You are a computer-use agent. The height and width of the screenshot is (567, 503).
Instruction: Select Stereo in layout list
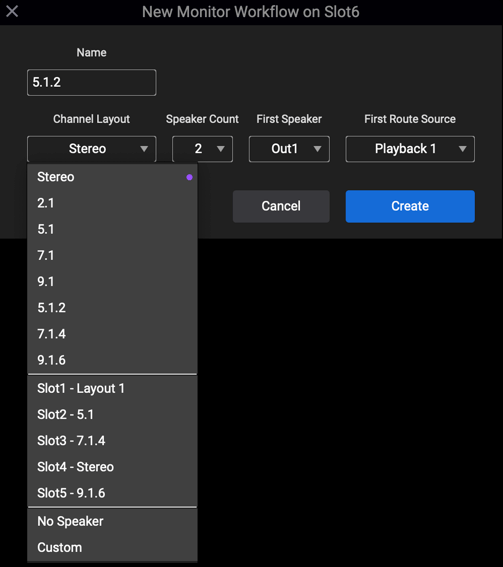[112, 177]
